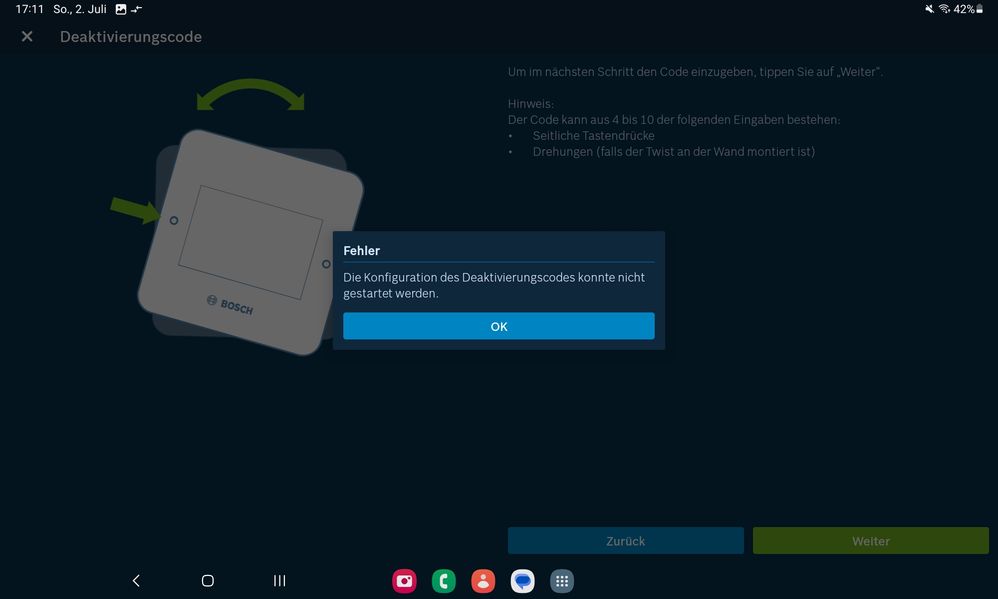This screenshot has width=998, height=599.
Task: Tap the screenshot notification icon
Action: click(x=120, y=9)
